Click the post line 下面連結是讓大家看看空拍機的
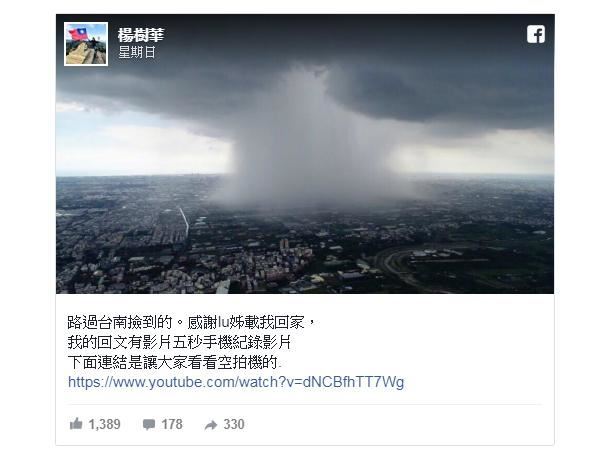The image size is (599, 455). (174, 362)
